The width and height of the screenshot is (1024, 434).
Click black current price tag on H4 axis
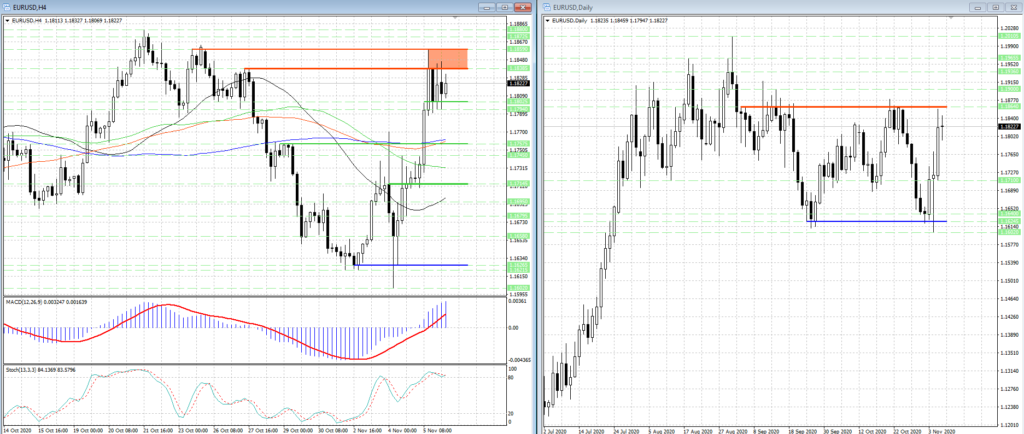click(x=518, y=83)
